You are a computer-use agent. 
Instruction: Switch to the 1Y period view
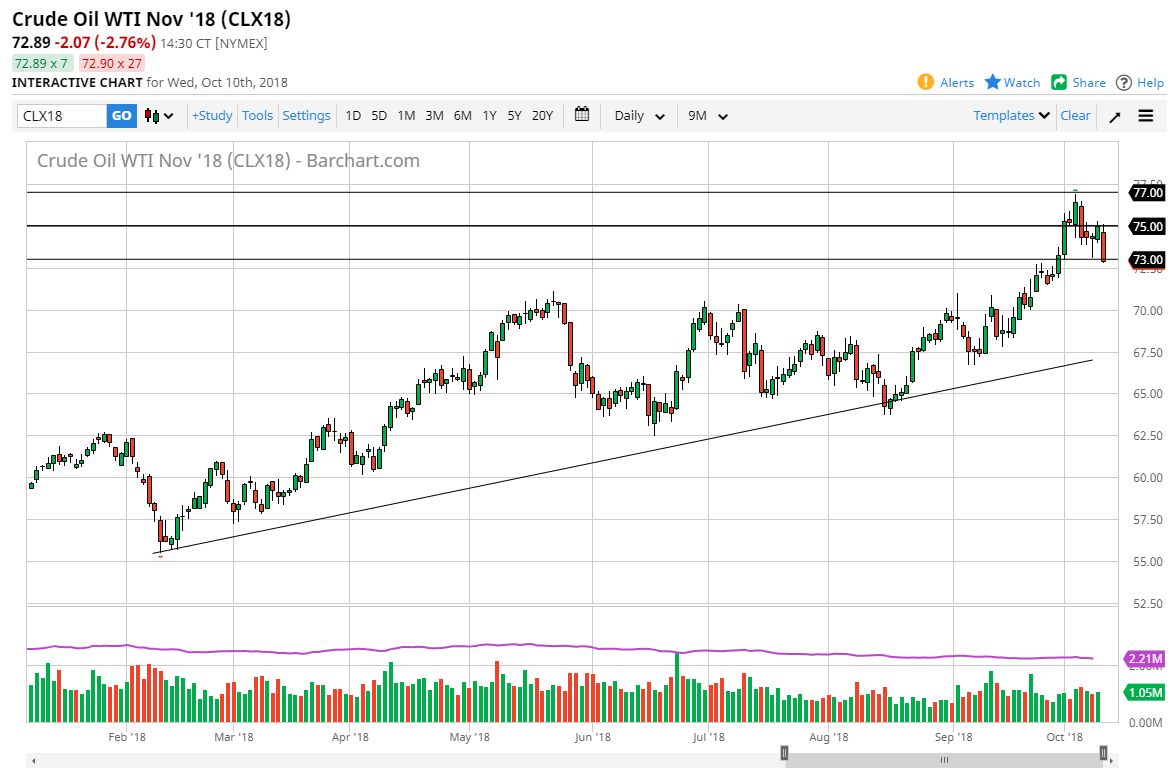point(489,115)
